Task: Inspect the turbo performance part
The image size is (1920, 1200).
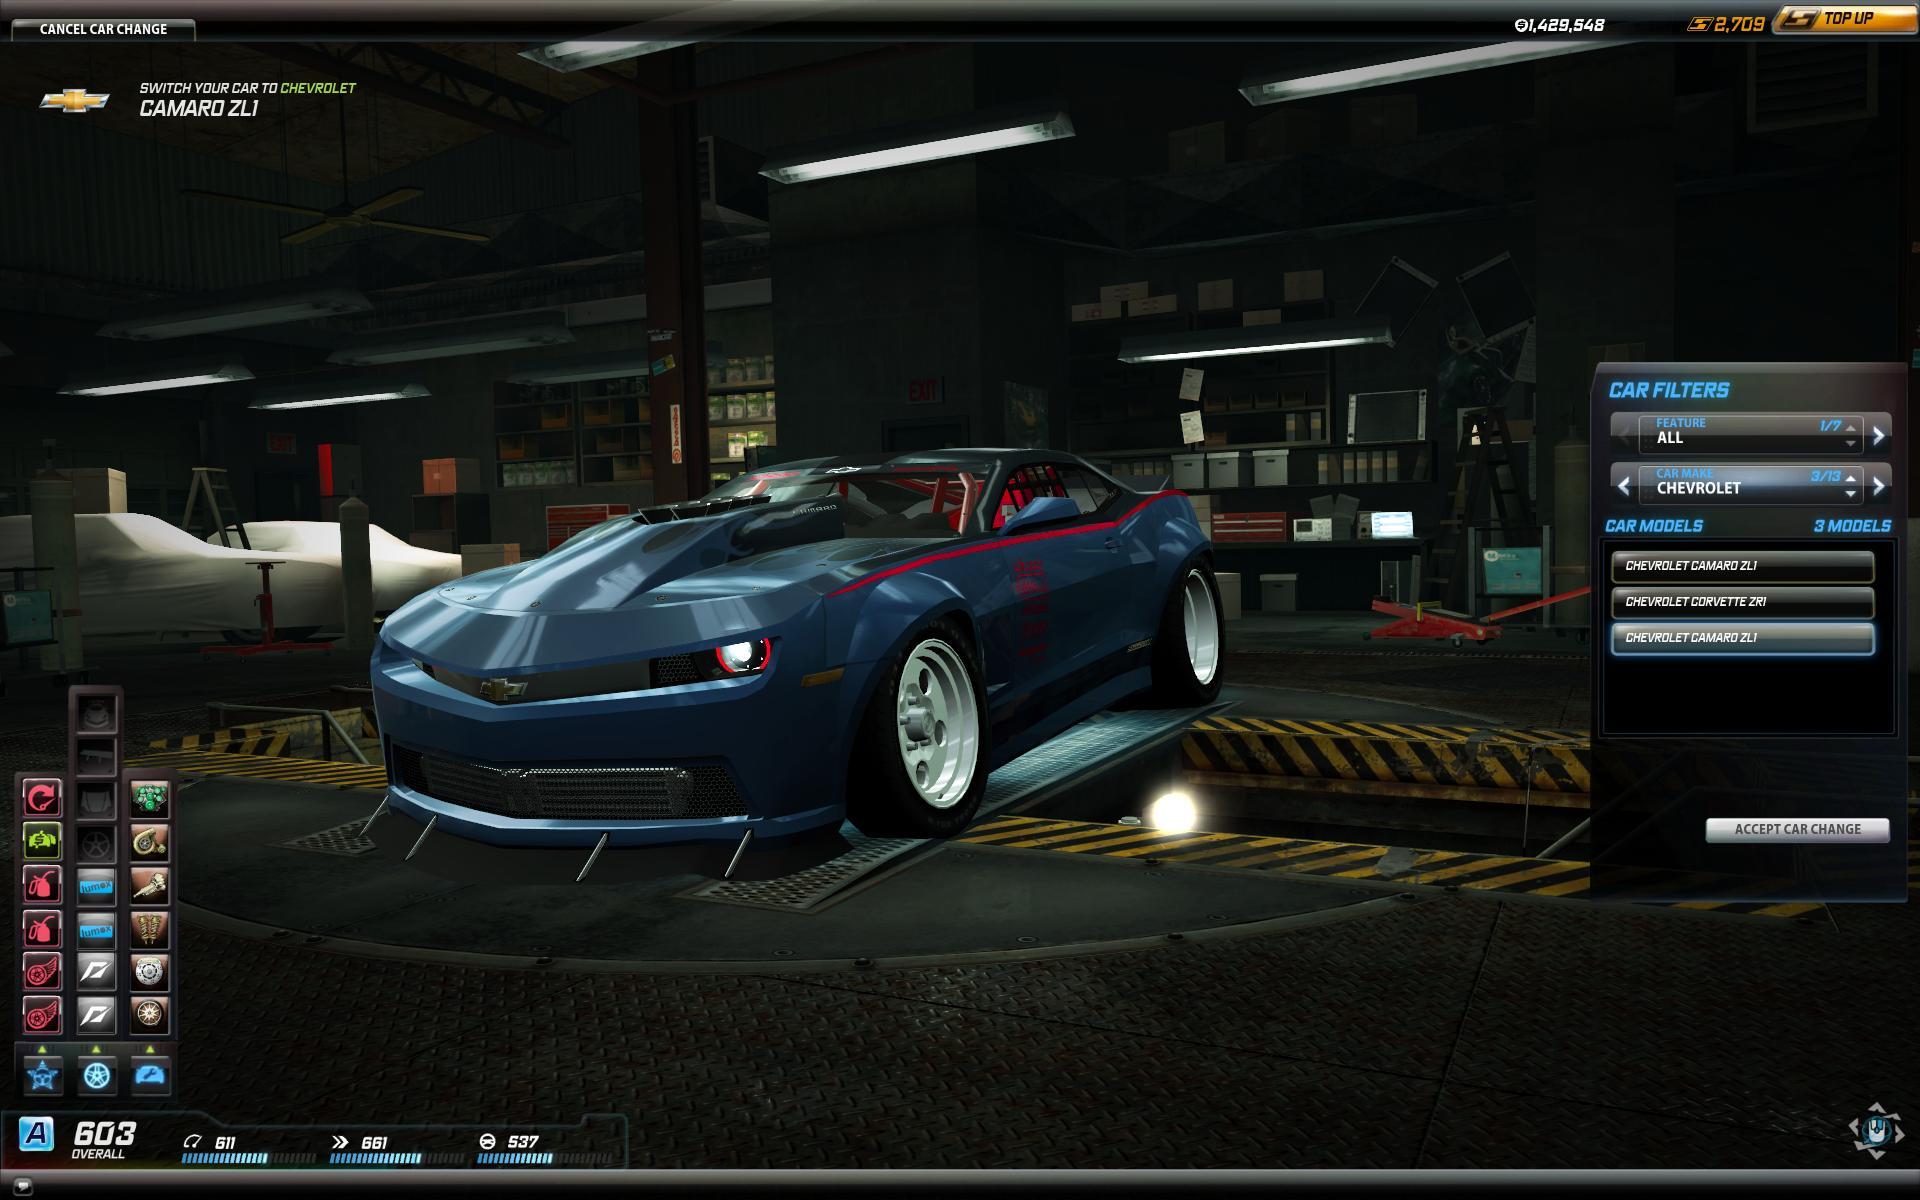Action: click(x=150, y=841)
